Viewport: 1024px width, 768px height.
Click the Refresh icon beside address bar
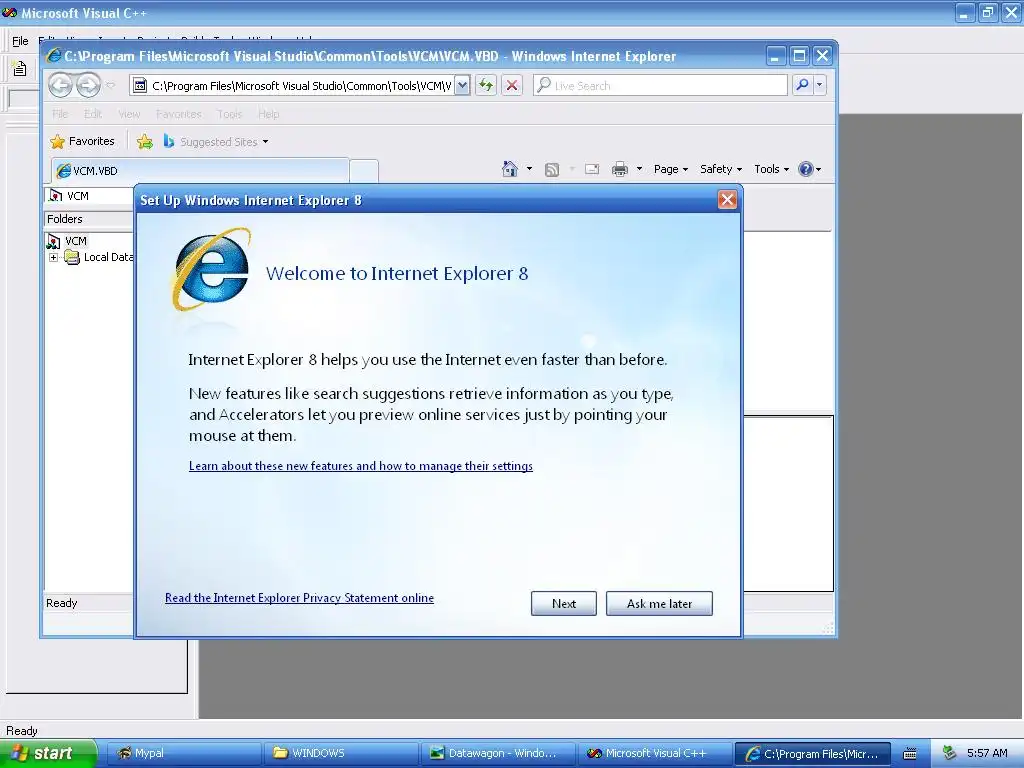pyautogui.click(x=486, y=85)
